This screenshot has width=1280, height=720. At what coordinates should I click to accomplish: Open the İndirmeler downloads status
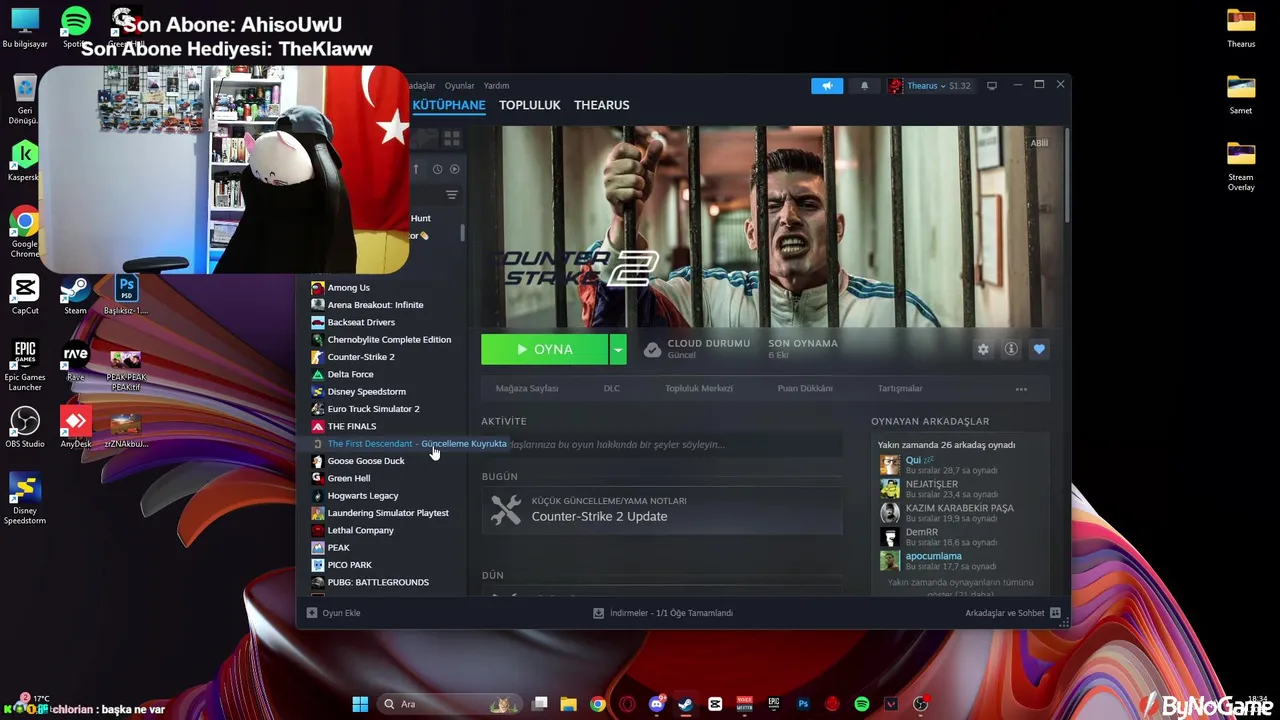(x=663, y=613)
